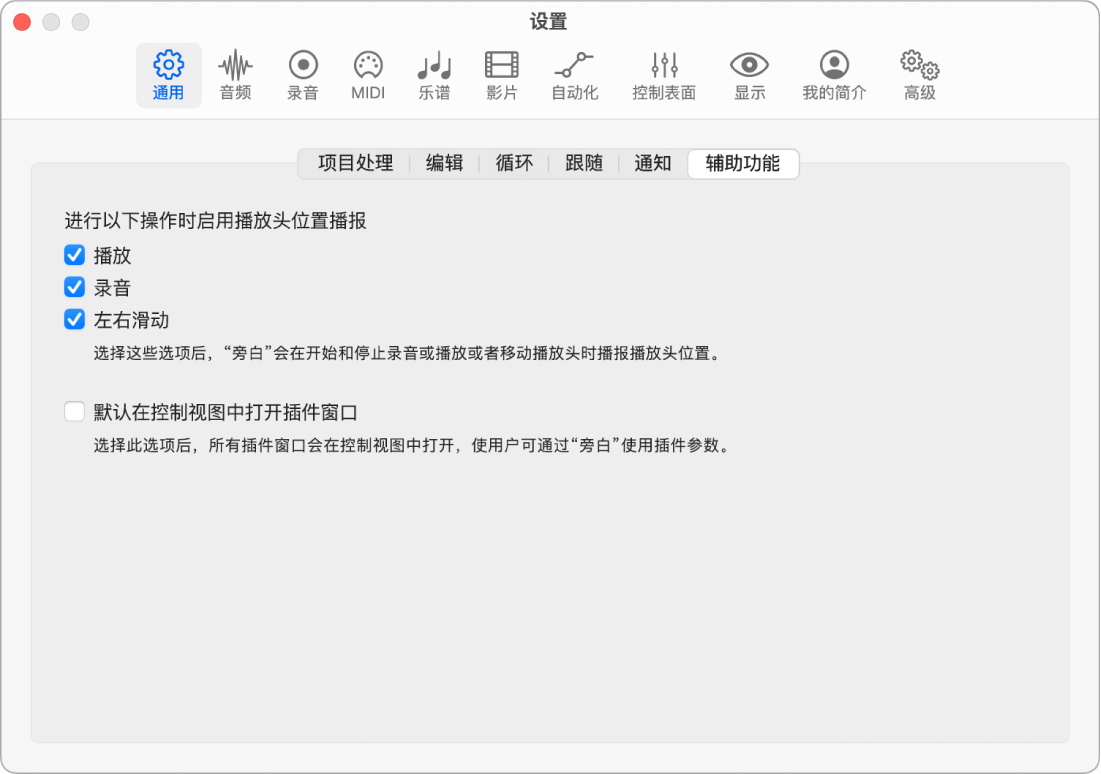Open the 控制表面 control surfaces pane
The width and height of the screenshot is (1101, 774).
click(x=664, y=75)
